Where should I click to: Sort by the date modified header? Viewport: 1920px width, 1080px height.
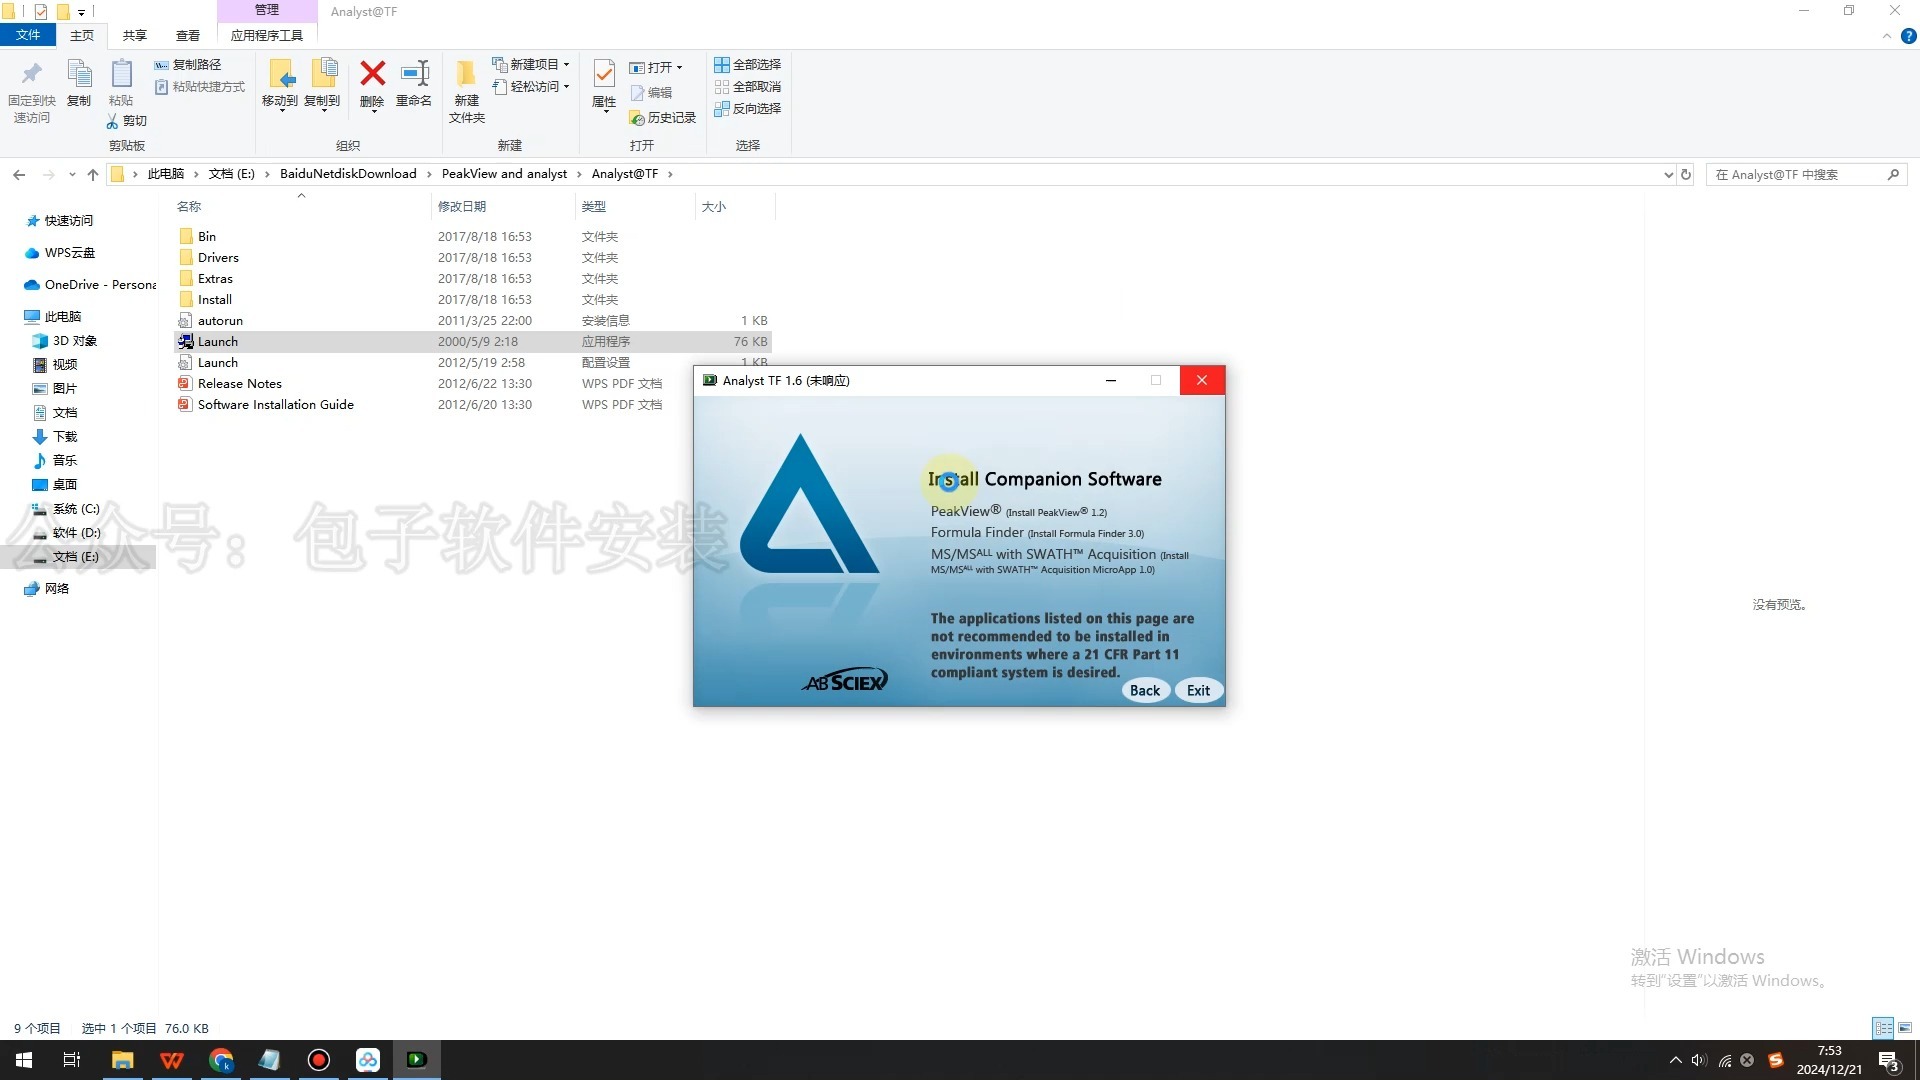tap(504, 207)
